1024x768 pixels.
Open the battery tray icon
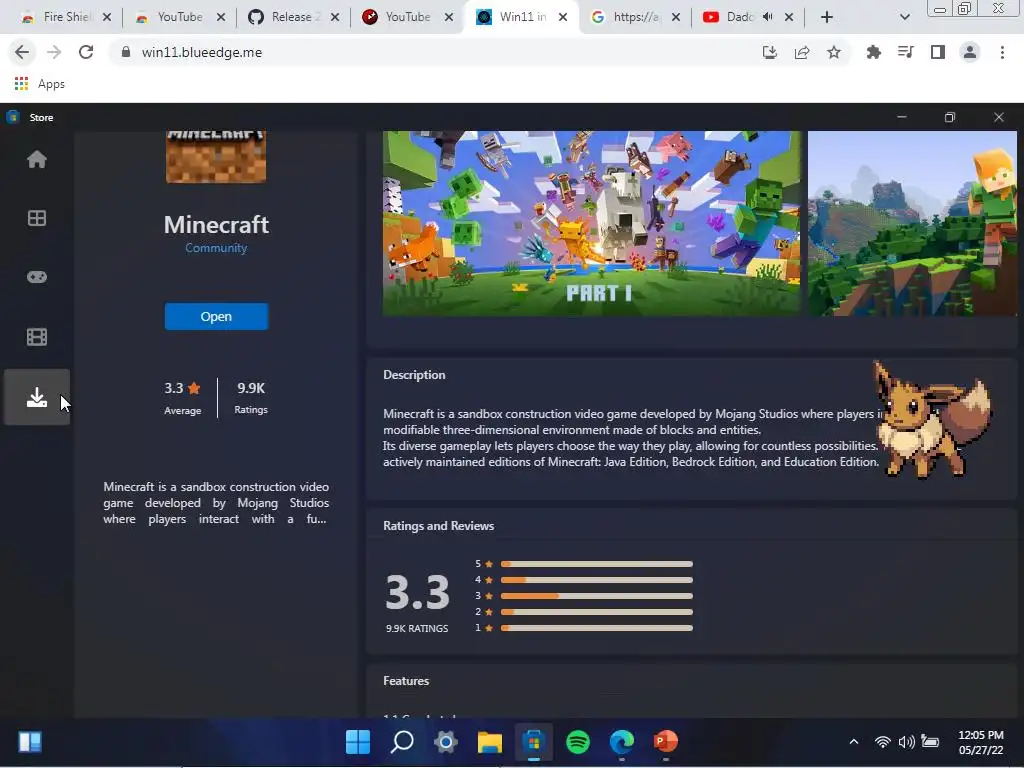930,742
